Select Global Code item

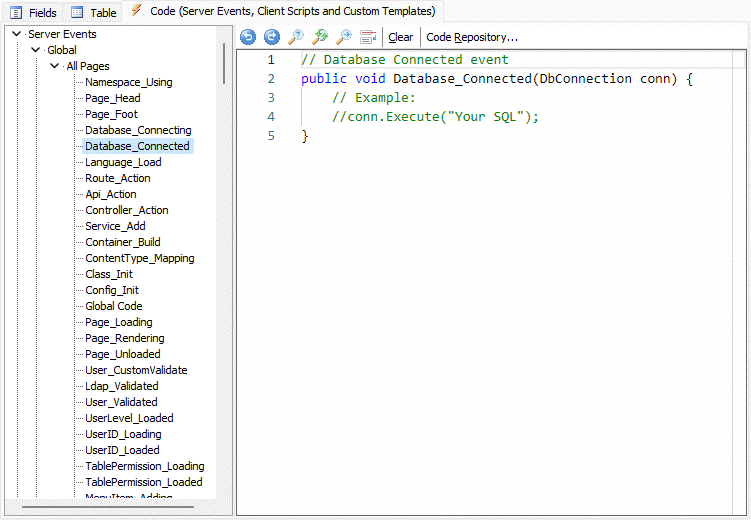coord(114,306)
